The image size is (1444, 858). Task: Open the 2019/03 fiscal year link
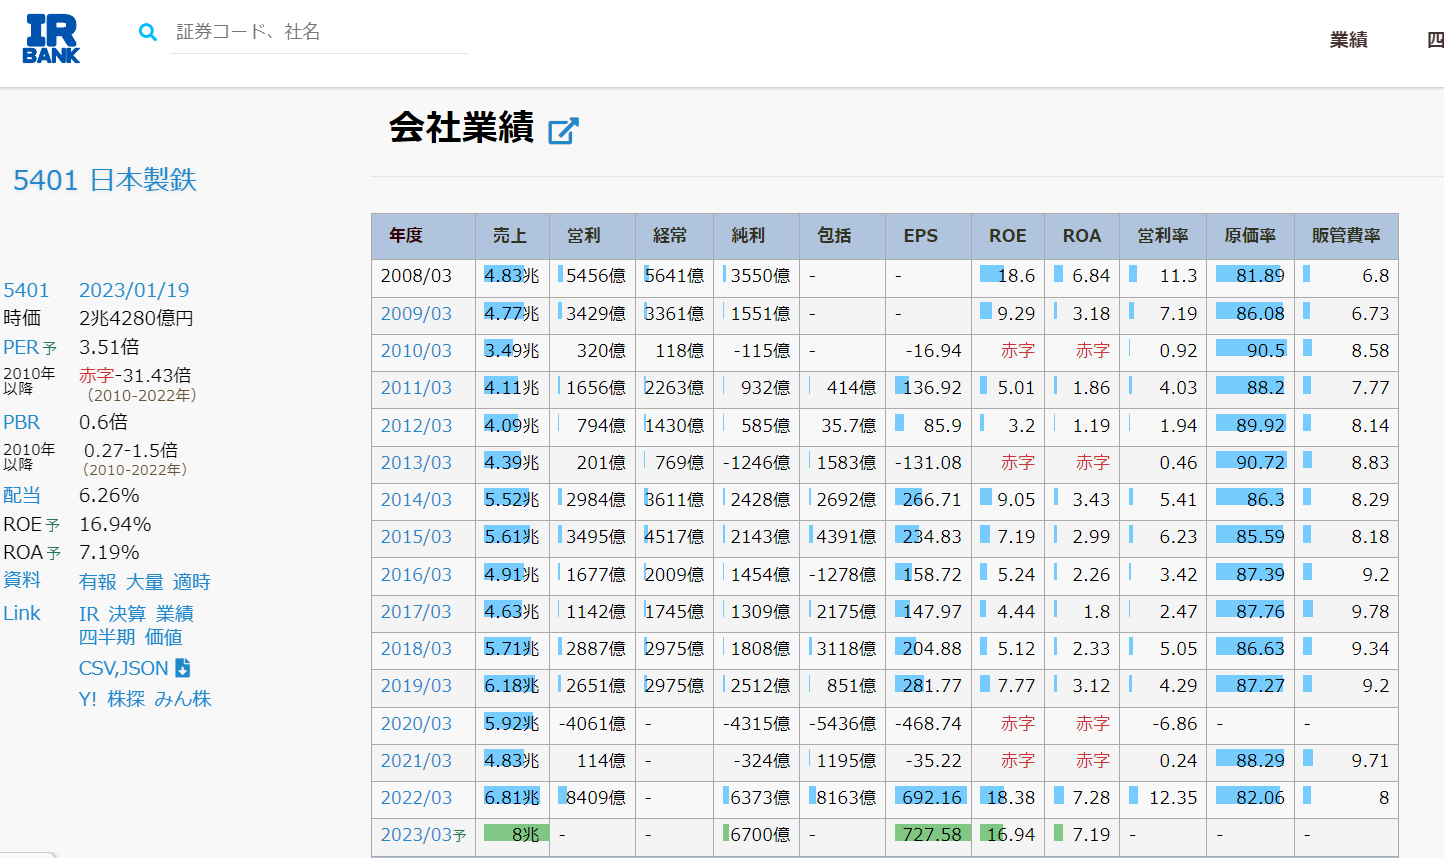[x=416, y=686]
